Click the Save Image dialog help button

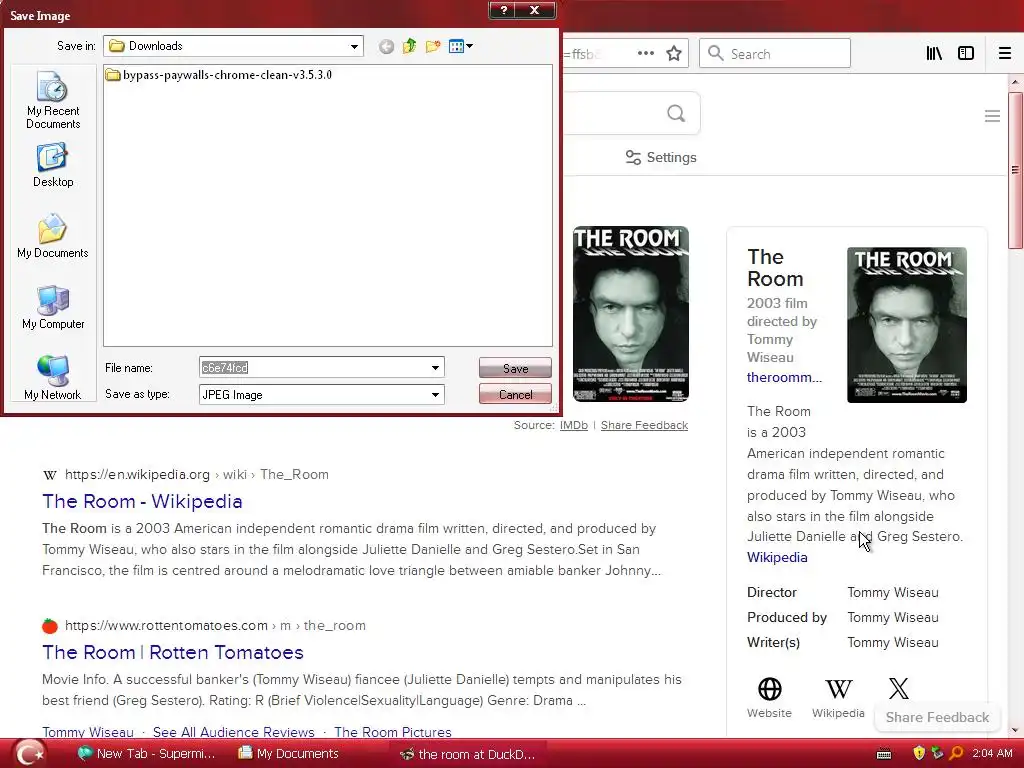tap(503, 10)
